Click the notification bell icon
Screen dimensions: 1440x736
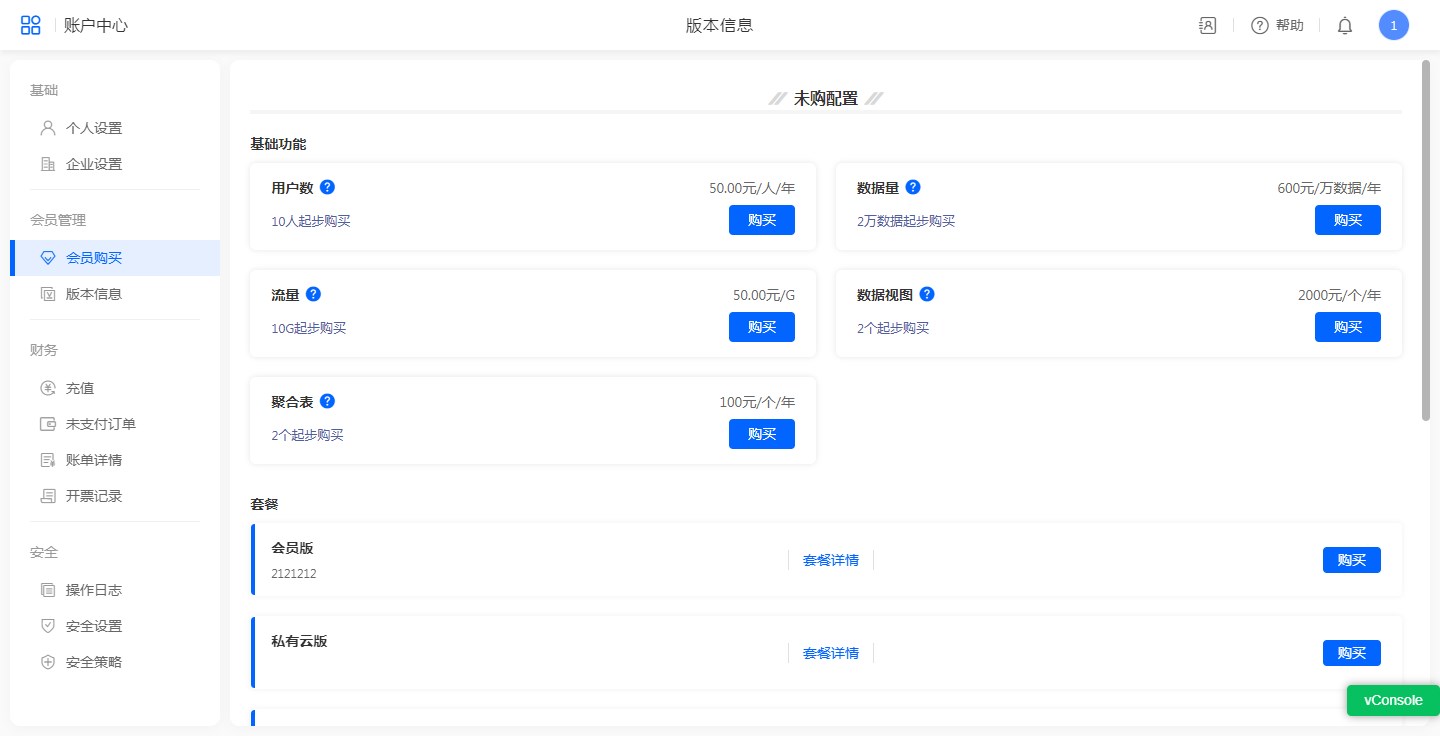click(x=1345, y=26)
